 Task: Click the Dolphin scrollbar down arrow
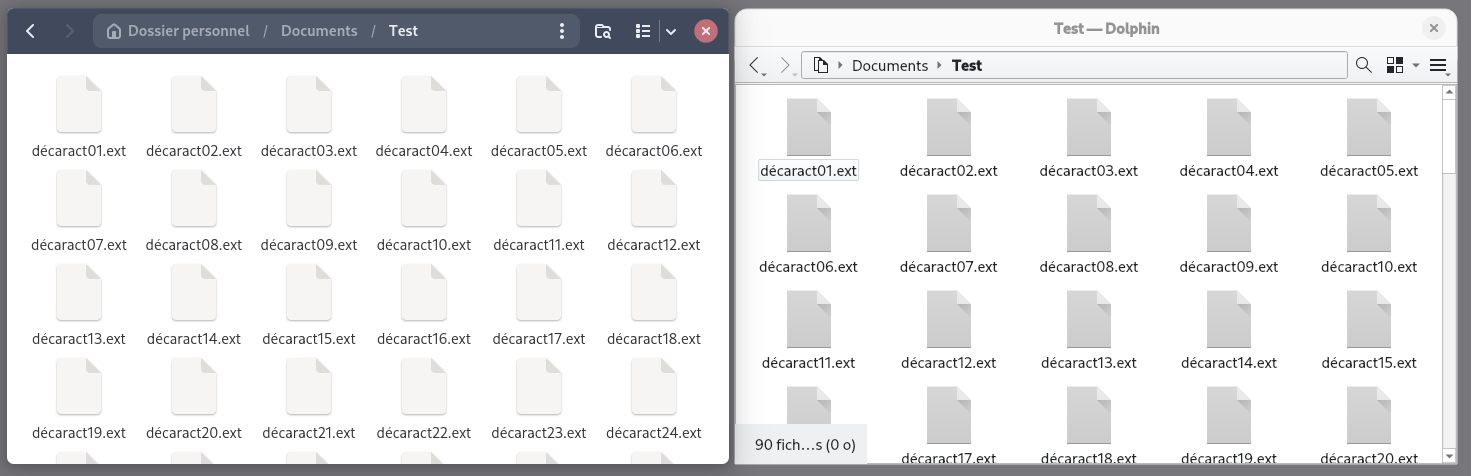1449,457
